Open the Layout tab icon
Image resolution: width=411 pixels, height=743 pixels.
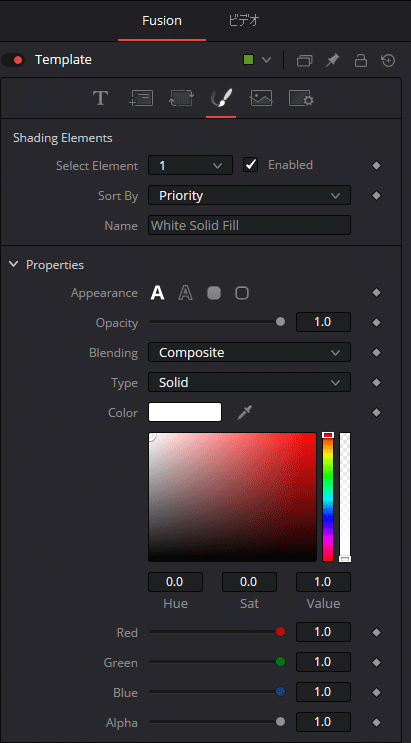click(x=141, y=99)
